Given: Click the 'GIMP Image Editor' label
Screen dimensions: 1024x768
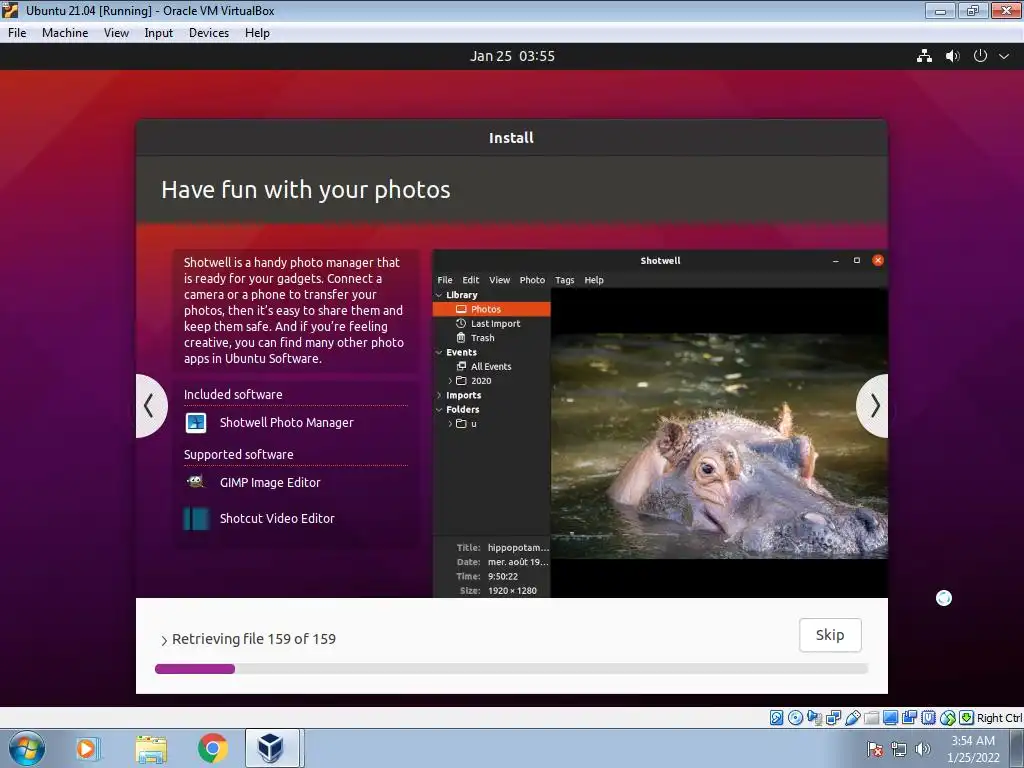Looking at the screenshot, I should pos(270,483).
